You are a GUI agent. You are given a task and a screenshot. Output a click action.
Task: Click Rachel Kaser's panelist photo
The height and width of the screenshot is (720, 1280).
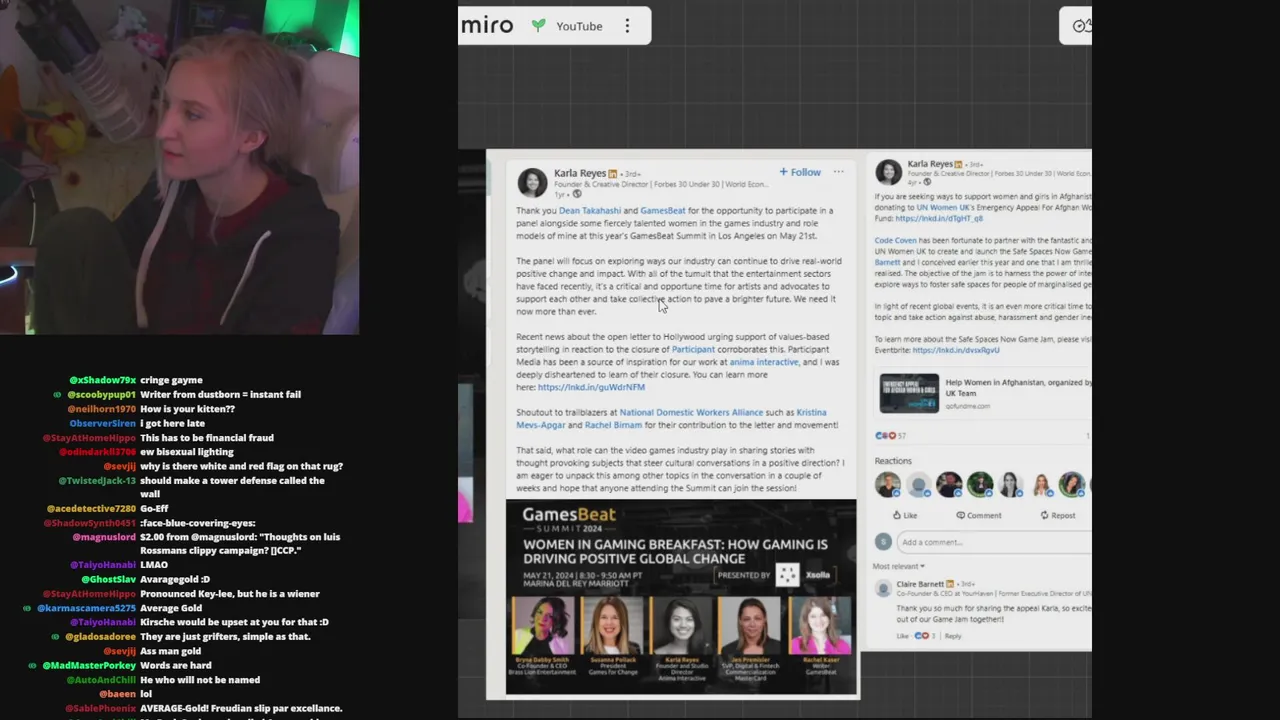(820, 627)
